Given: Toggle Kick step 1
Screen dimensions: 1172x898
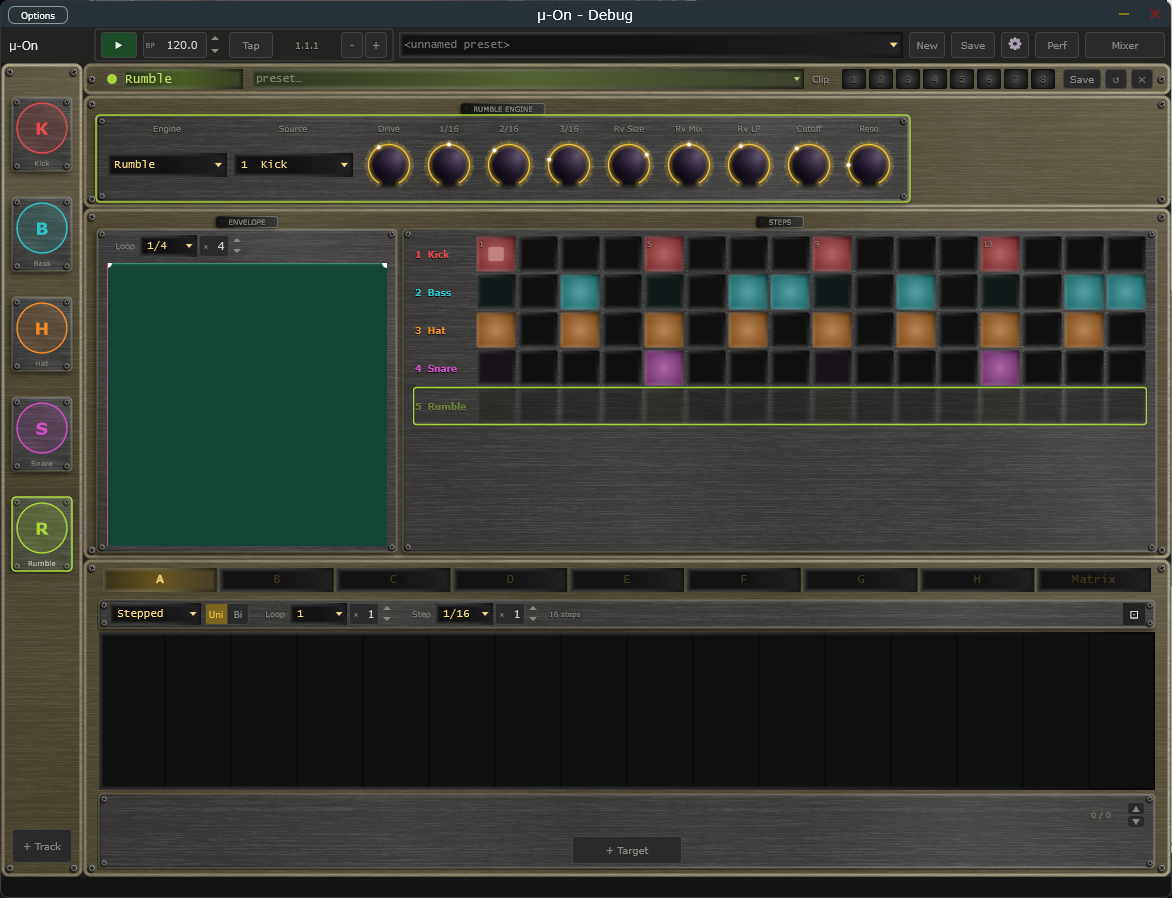Looking at the screenshot, I should [496, 254].
